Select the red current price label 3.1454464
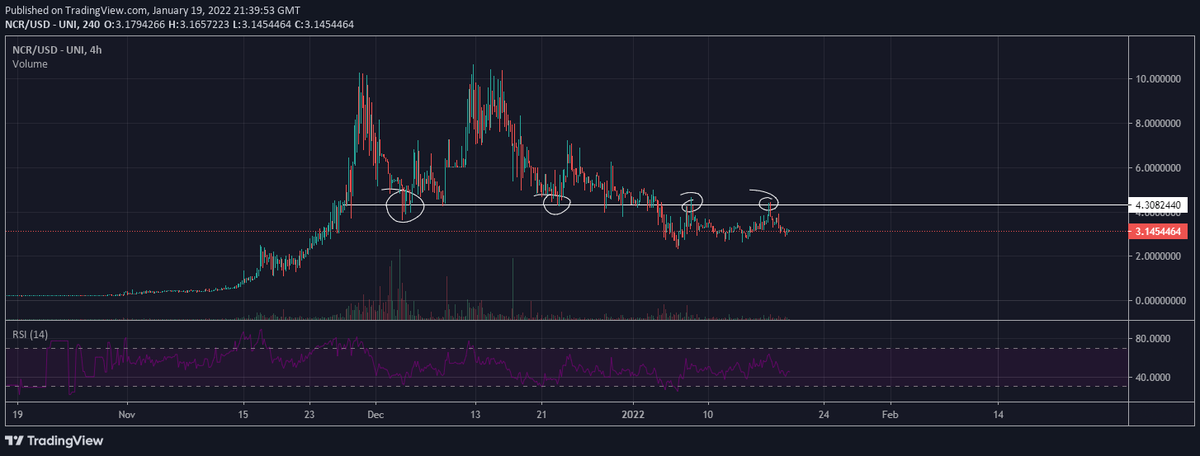The image size is (1200, 456). coord(1156,232)
